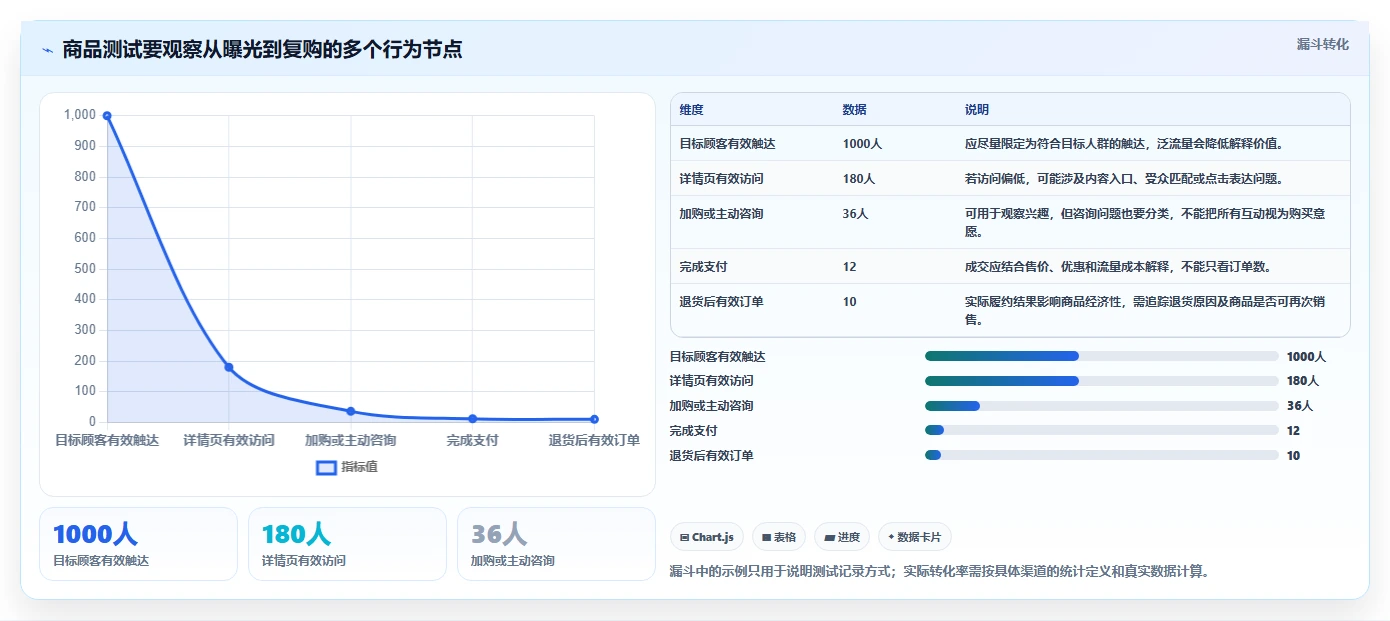Image resolution: width=1390 pixels, height=621 pixels.
Task: Click the 维度 table column header
Action: 692,110
